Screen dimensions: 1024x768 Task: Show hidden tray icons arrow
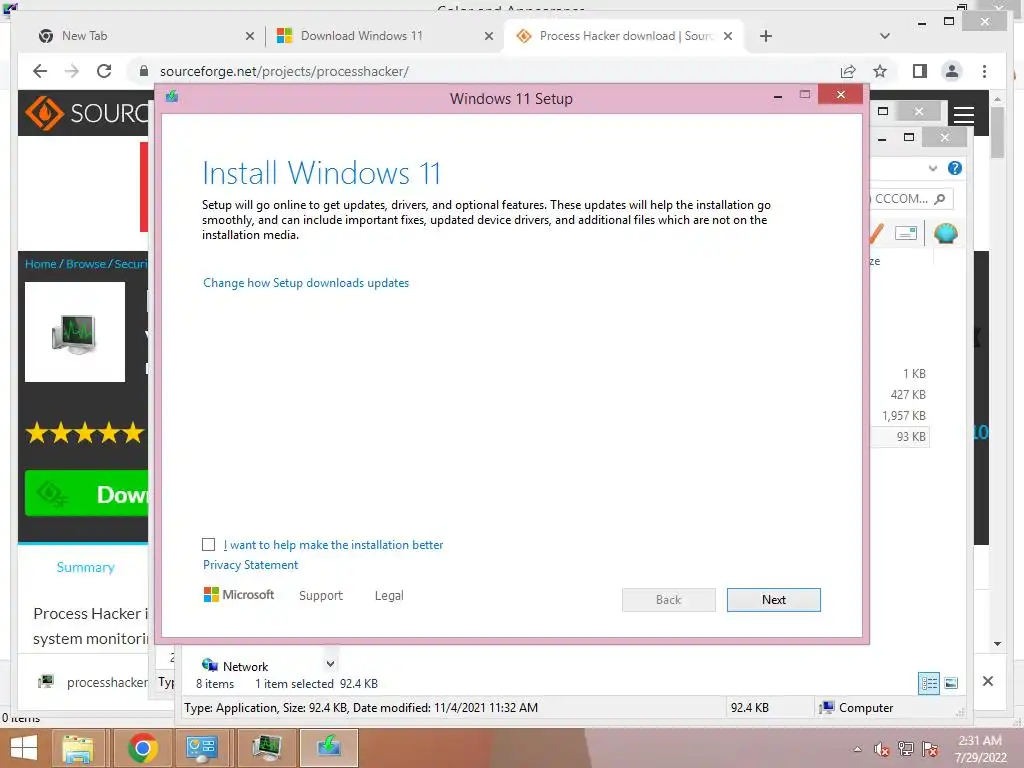tap(857, 749)
